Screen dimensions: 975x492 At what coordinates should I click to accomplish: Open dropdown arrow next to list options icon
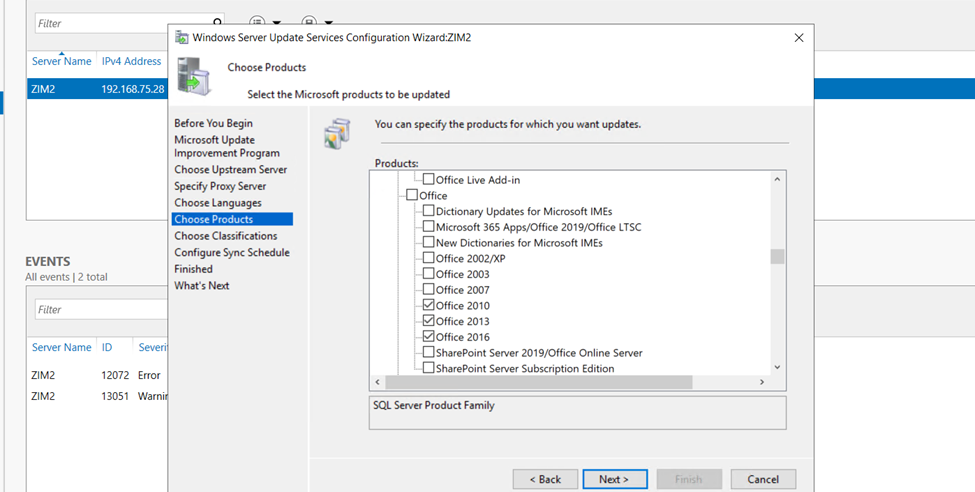(x=277, y=22)
